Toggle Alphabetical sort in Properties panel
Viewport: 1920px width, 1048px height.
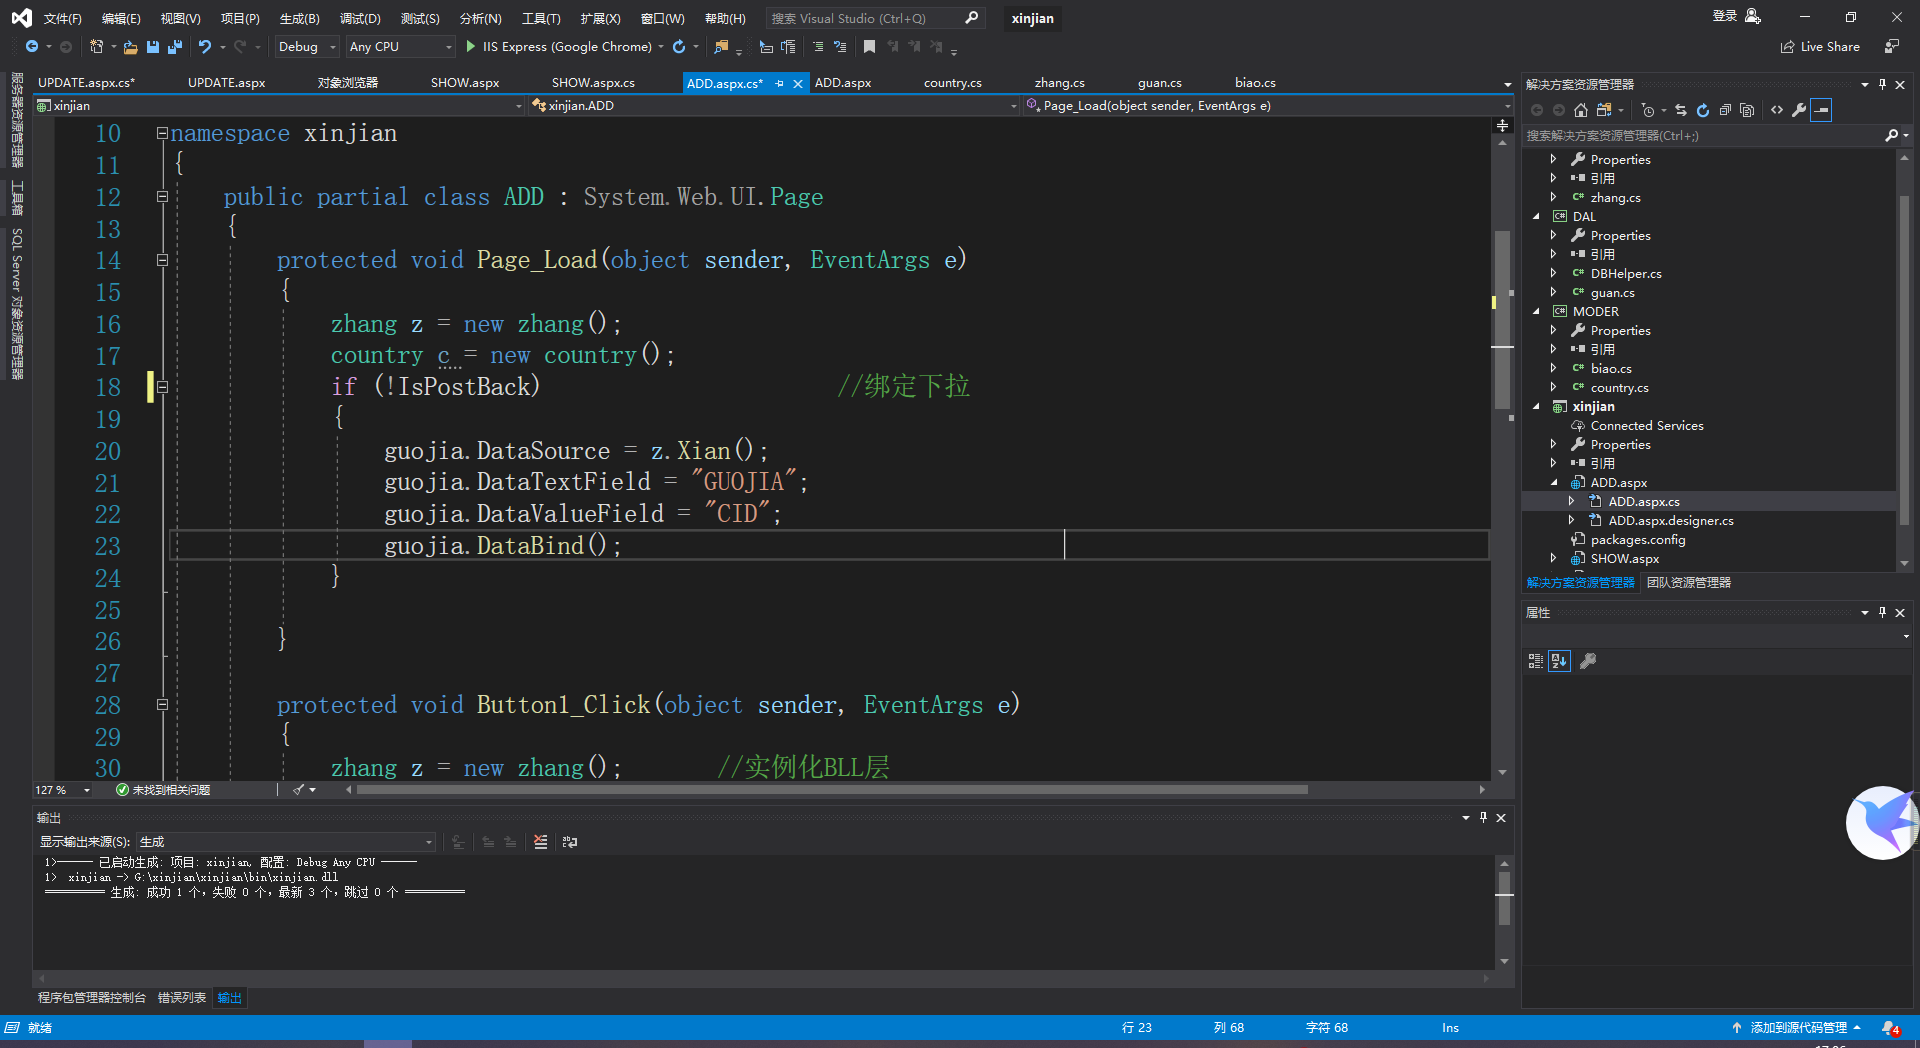coord(1559,661)
